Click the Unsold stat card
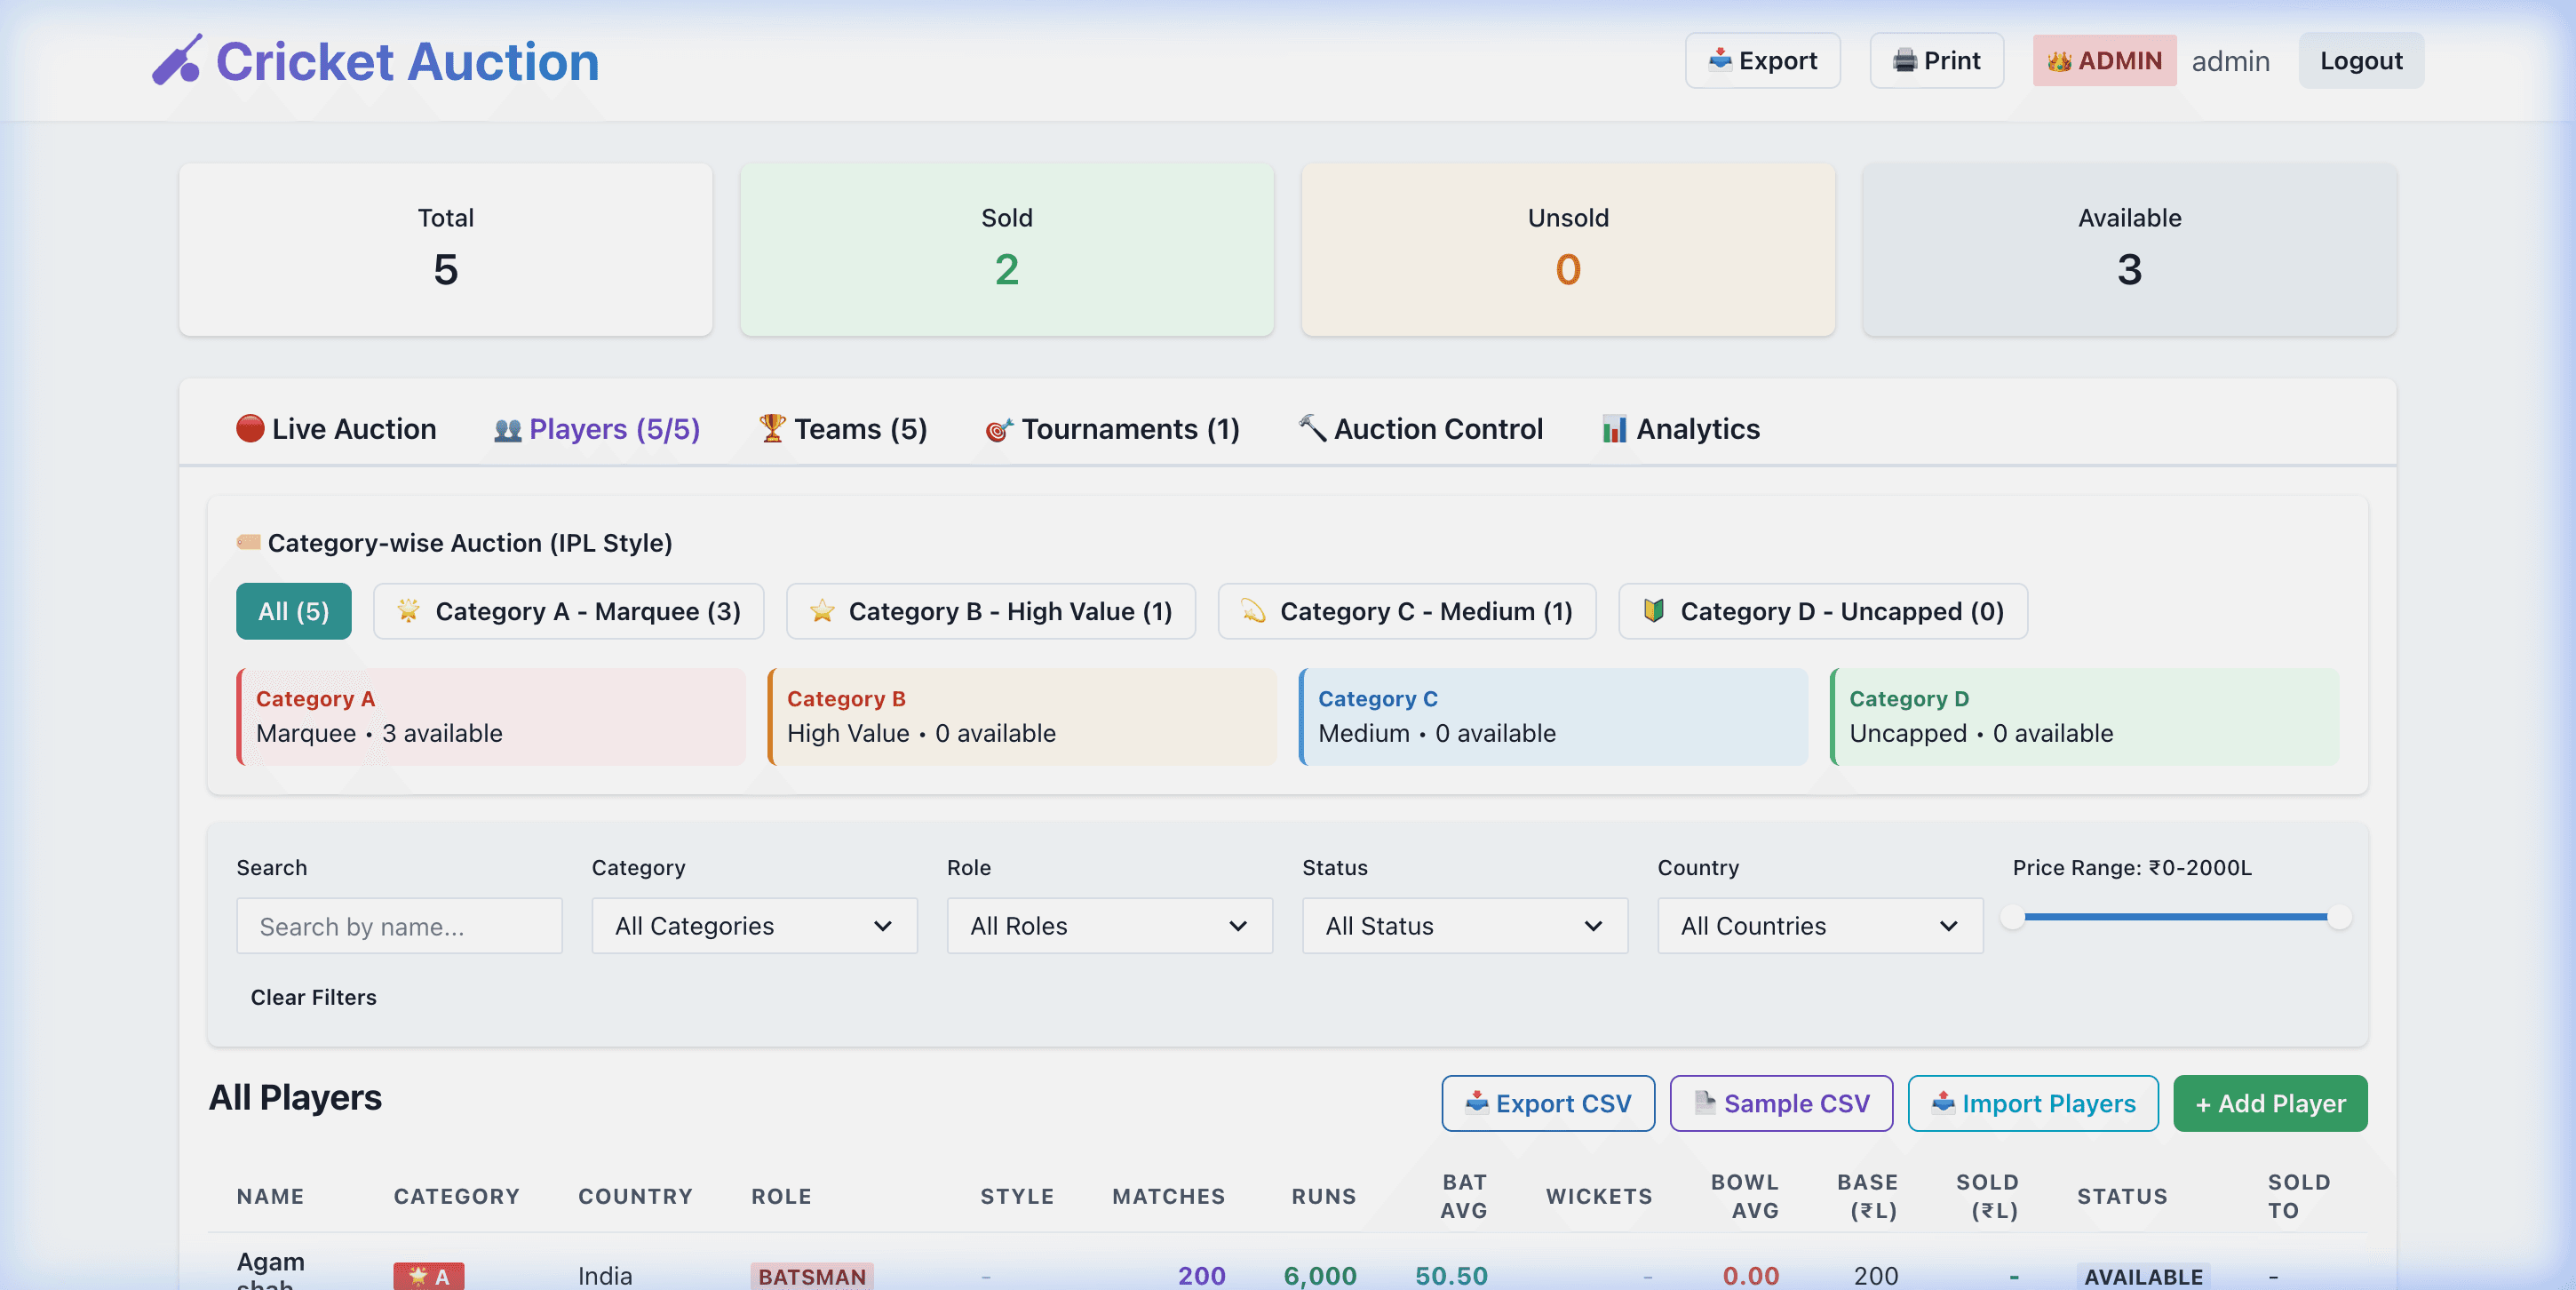Image resolution: width=2576 pixels, height=1290 pixels. coord(1568,249)
